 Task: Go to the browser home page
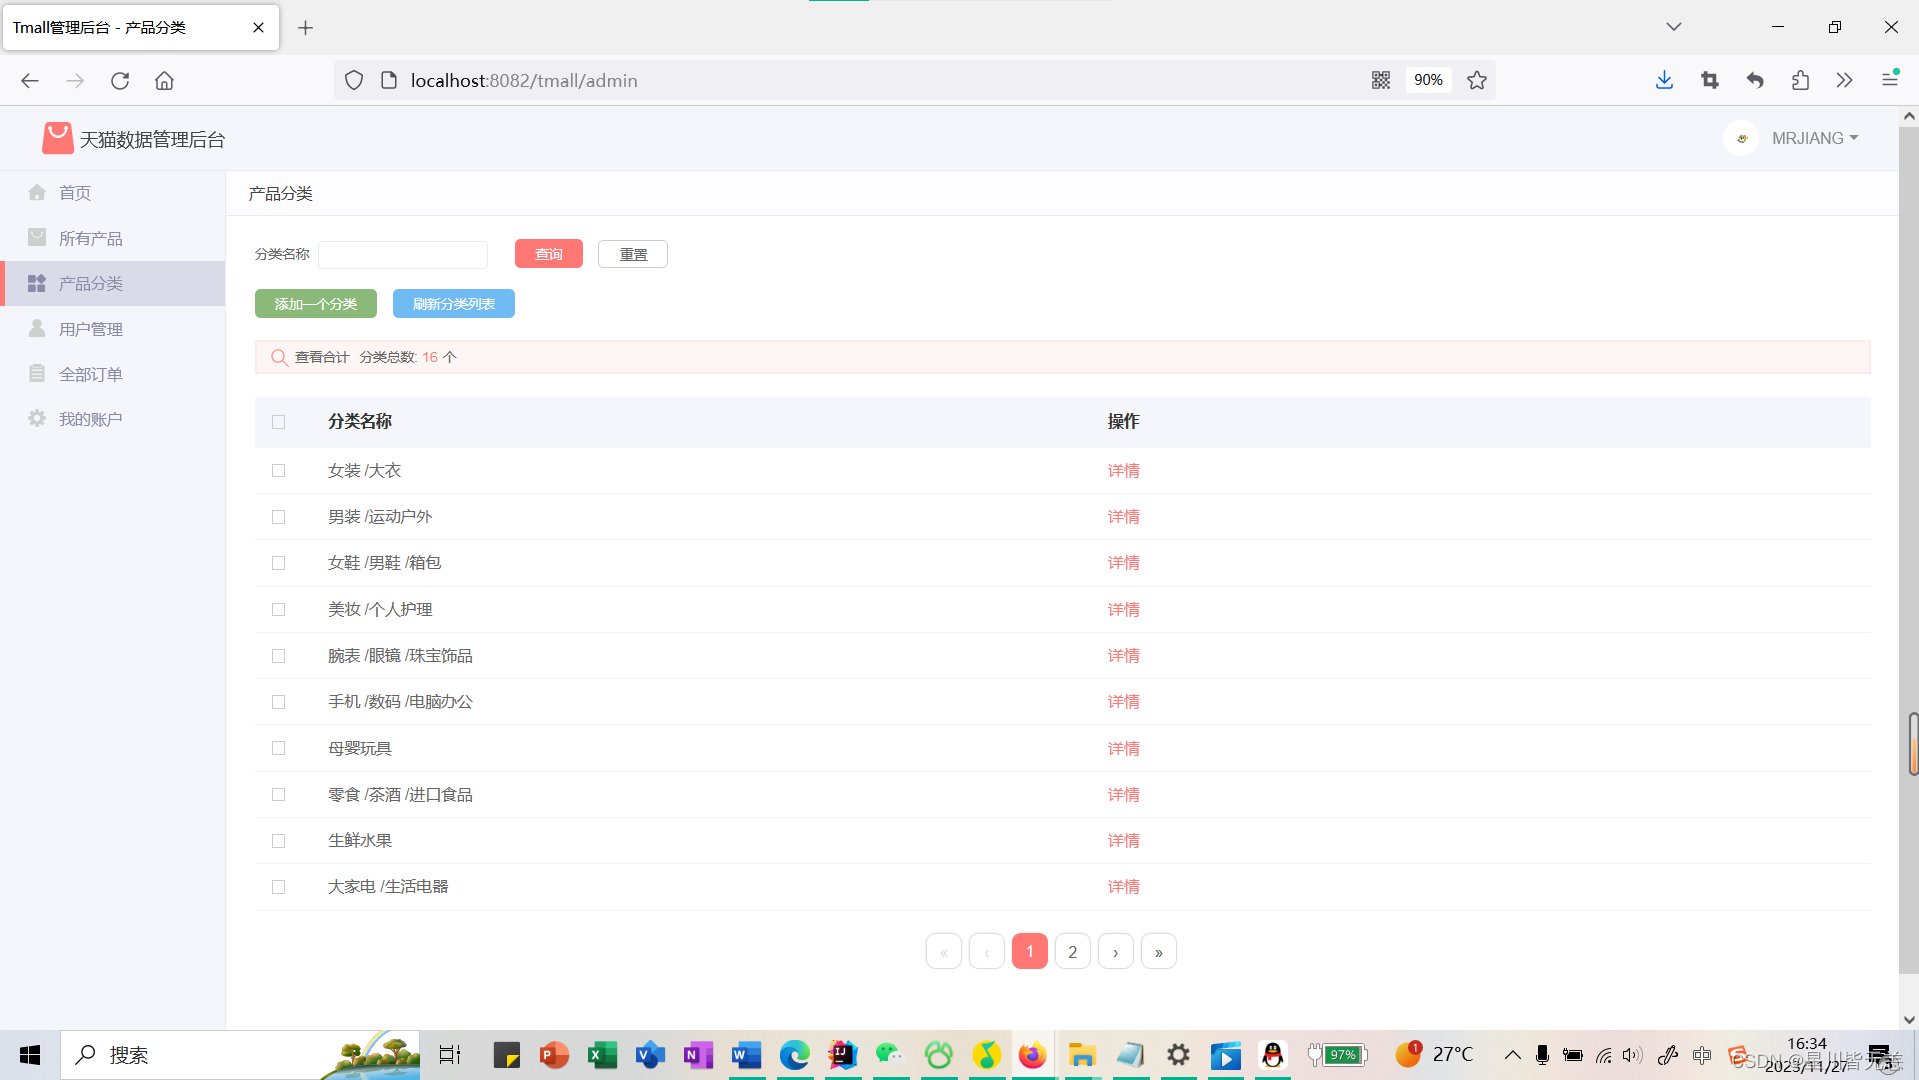point(165,81)
